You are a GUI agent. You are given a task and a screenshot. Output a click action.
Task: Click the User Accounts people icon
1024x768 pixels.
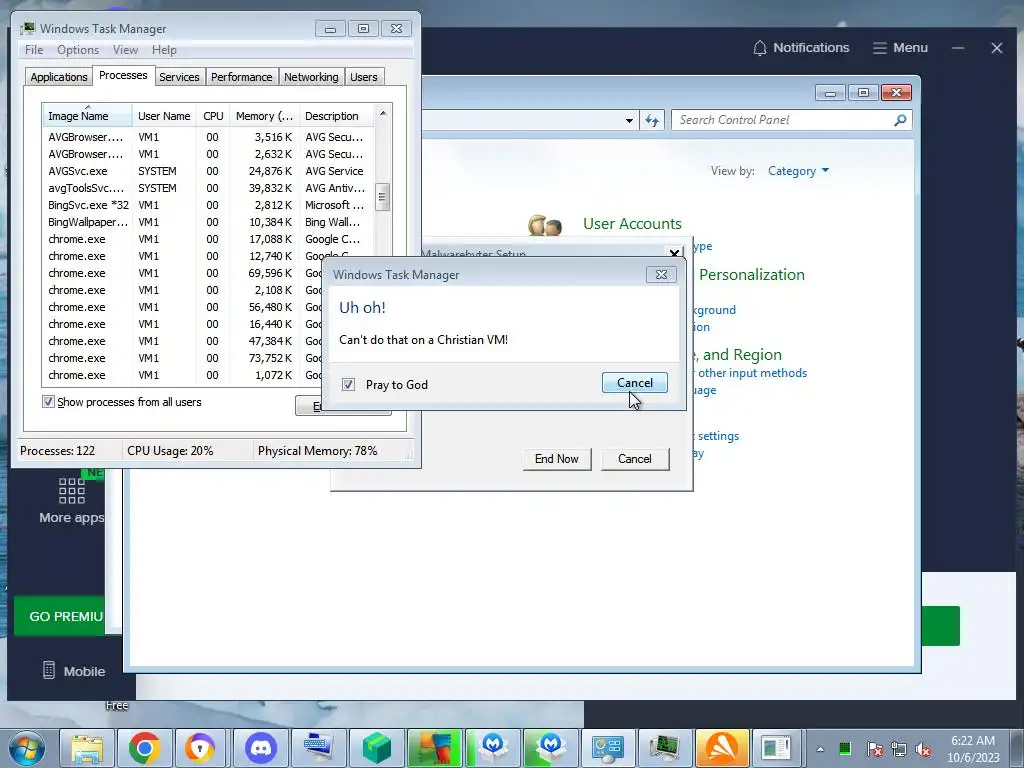tap(545, 225)
